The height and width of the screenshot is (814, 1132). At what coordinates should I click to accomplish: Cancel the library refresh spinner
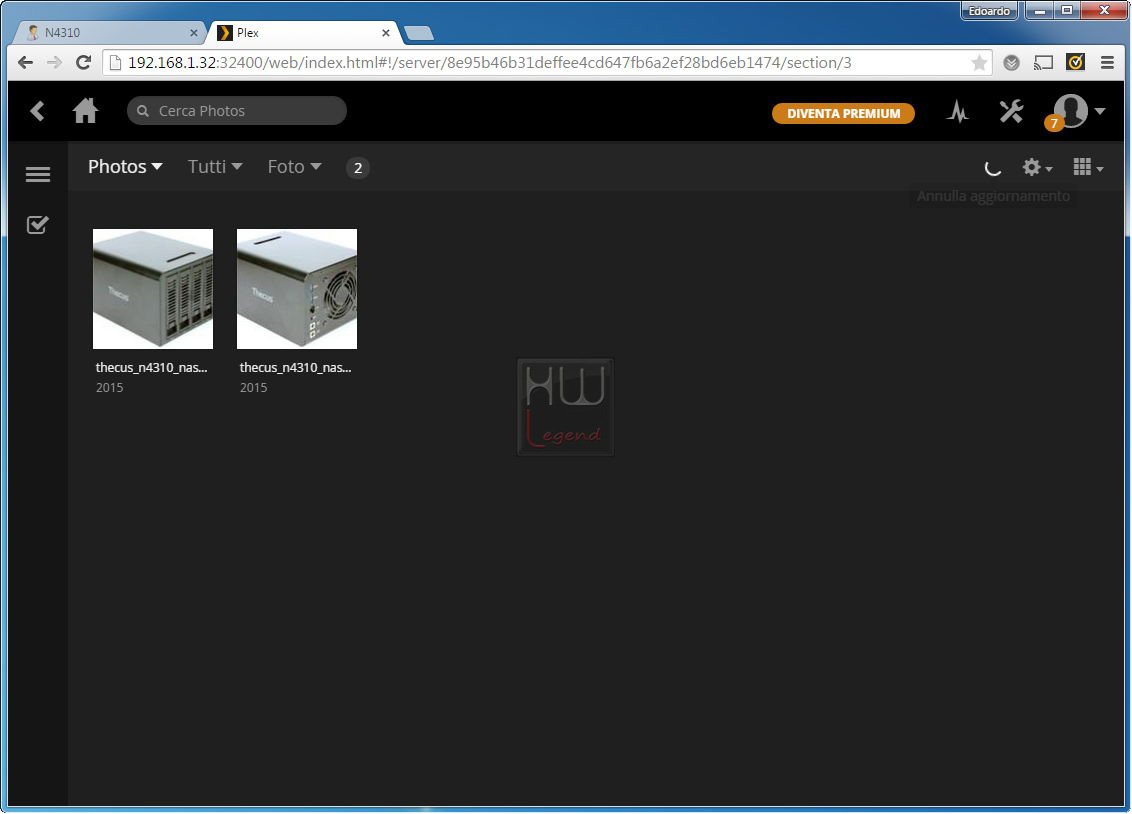click(993, 168)
